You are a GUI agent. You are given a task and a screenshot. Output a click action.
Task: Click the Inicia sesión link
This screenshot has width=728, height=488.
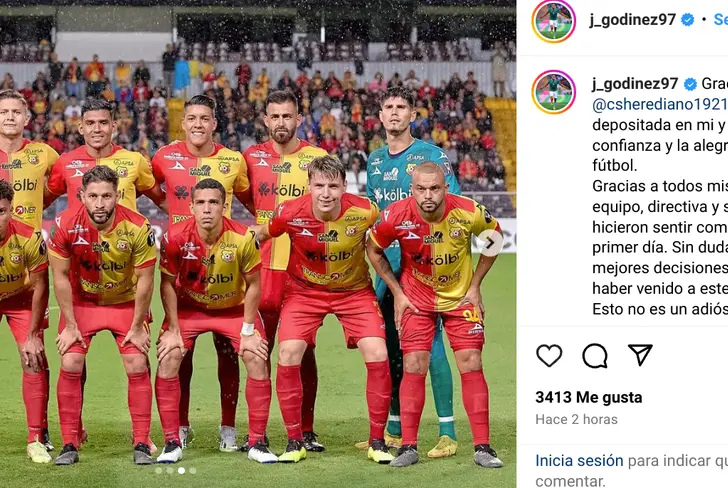pos(579,461)
